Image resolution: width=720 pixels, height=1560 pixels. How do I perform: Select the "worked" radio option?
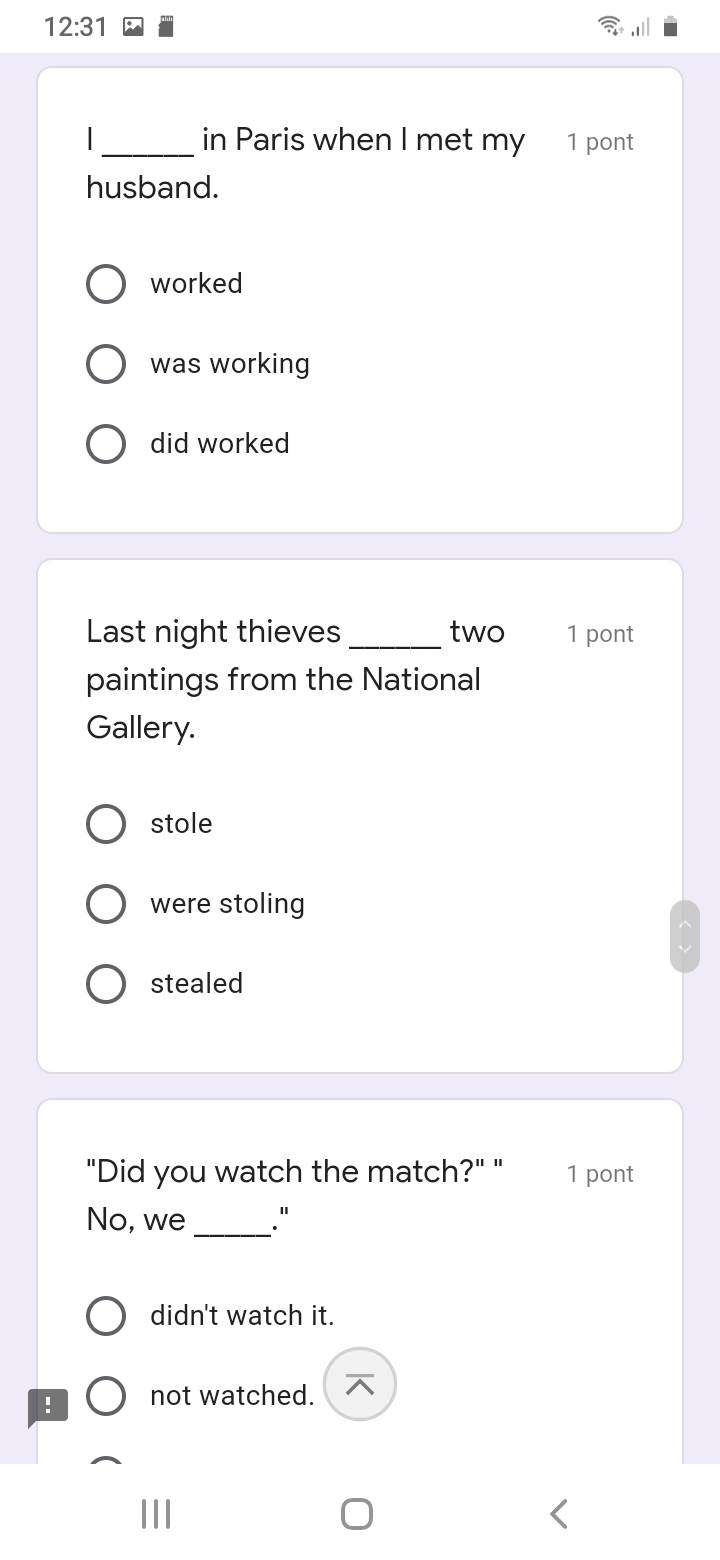pyautogui.click(x=106, y=284)
